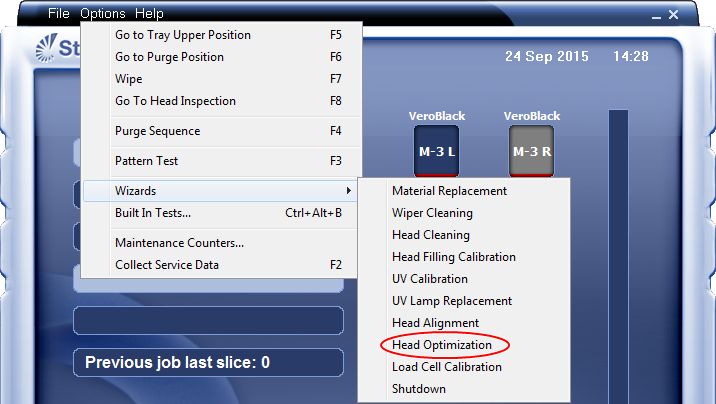Select Go to Purge Position

(169, 57)
